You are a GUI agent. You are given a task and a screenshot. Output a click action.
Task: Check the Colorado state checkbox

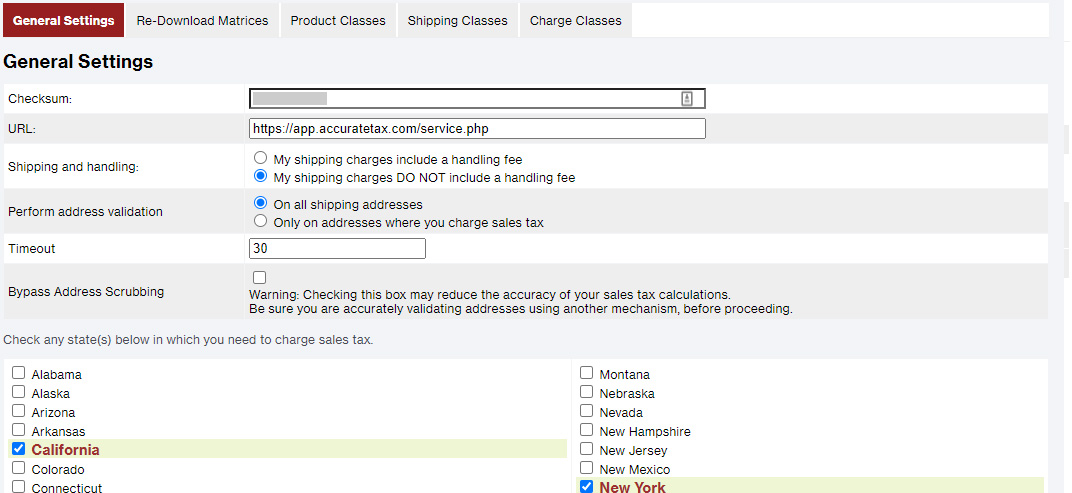click(18, 468)
